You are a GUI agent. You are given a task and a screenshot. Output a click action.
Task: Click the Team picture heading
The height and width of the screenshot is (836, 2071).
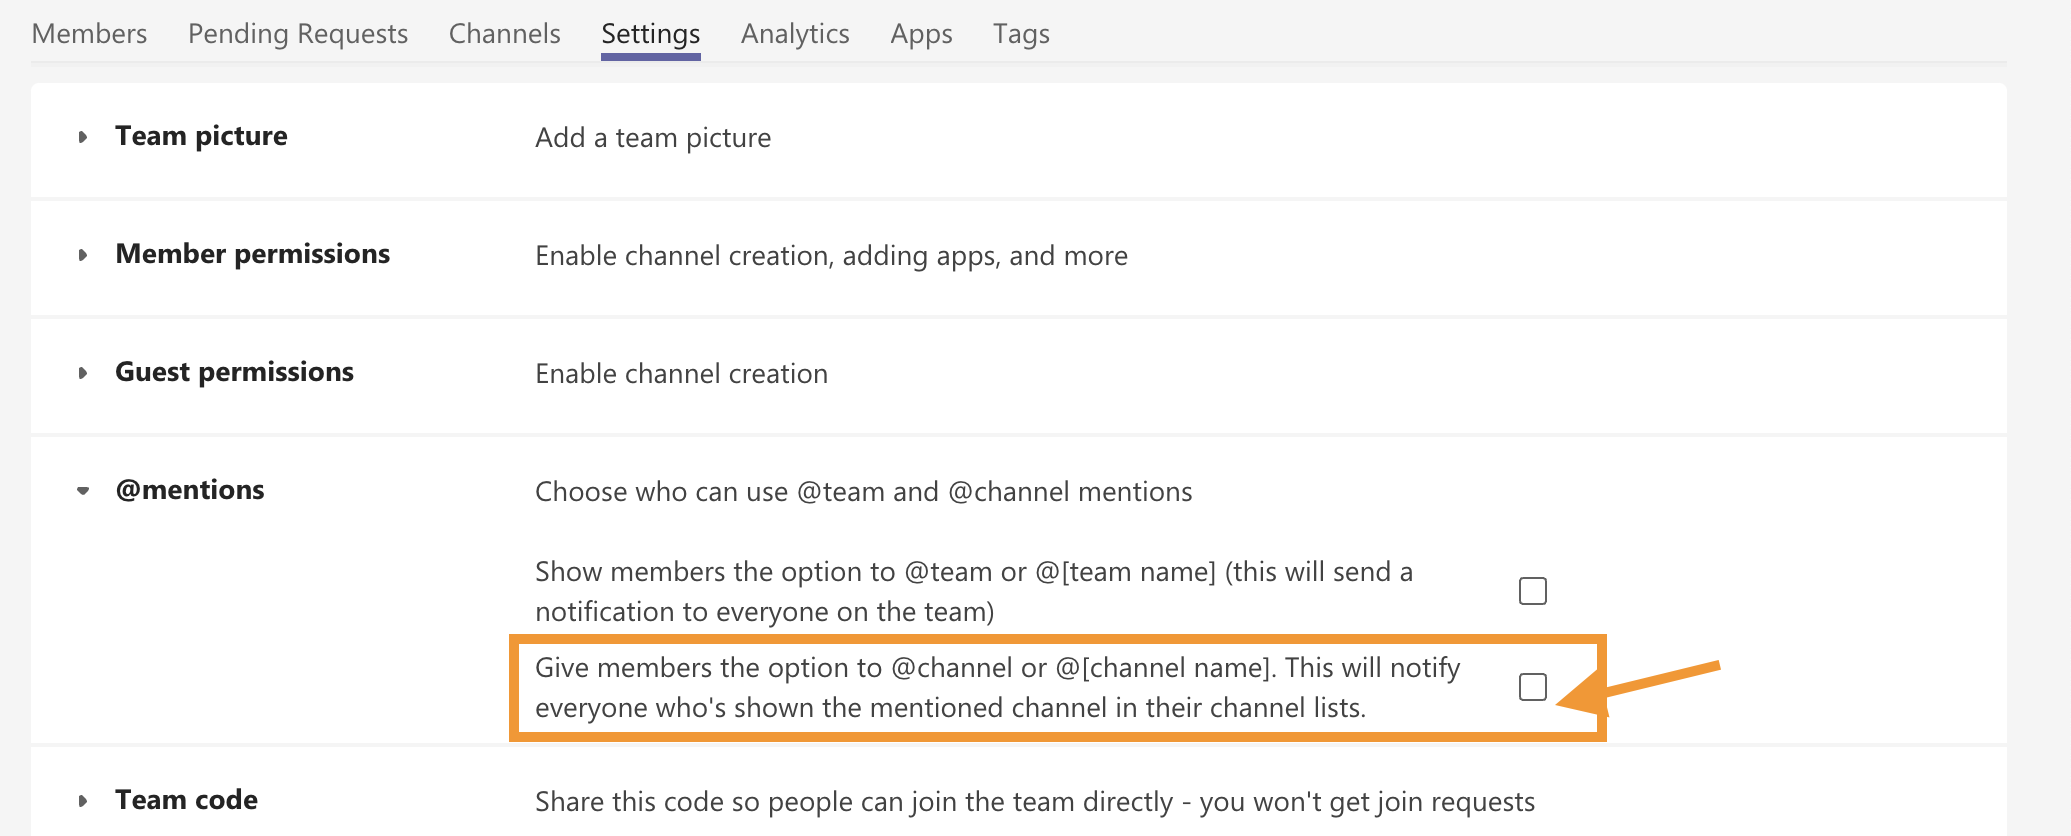201,136
